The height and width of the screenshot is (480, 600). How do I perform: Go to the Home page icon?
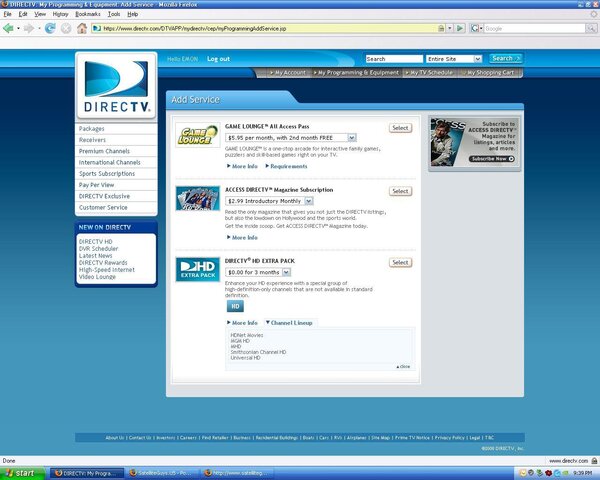[82, 28]
